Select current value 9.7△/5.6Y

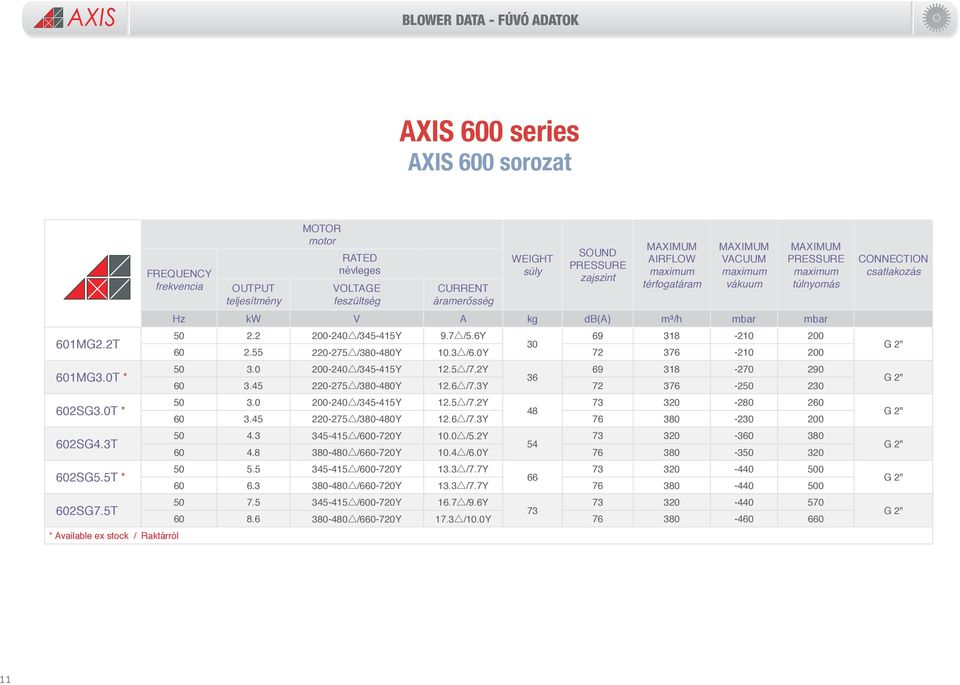tap(463, 336)
